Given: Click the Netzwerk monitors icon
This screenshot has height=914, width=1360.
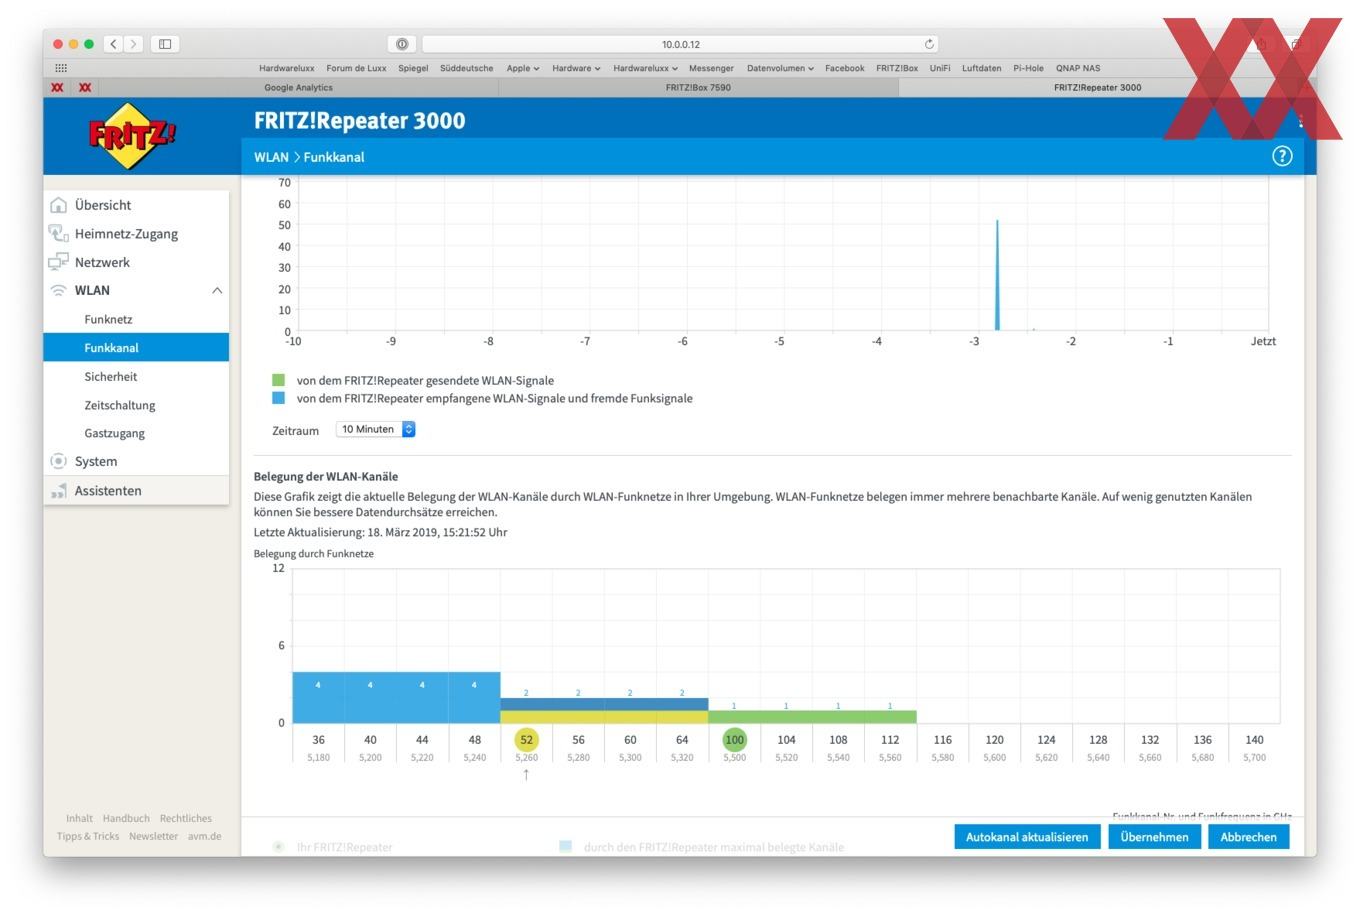Looking at the screenshot, I should click(58, 262).
